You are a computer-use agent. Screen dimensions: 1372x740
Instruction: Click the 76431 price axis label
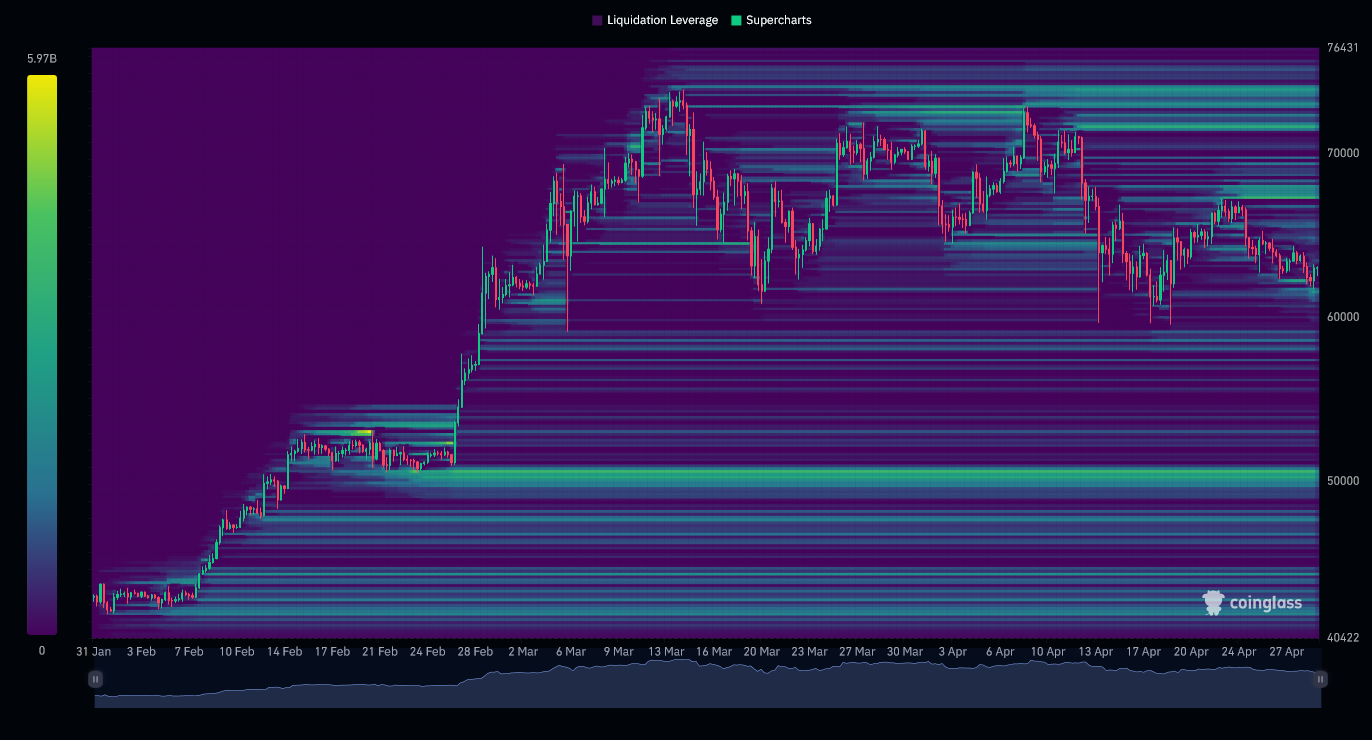click(1343, 46)
